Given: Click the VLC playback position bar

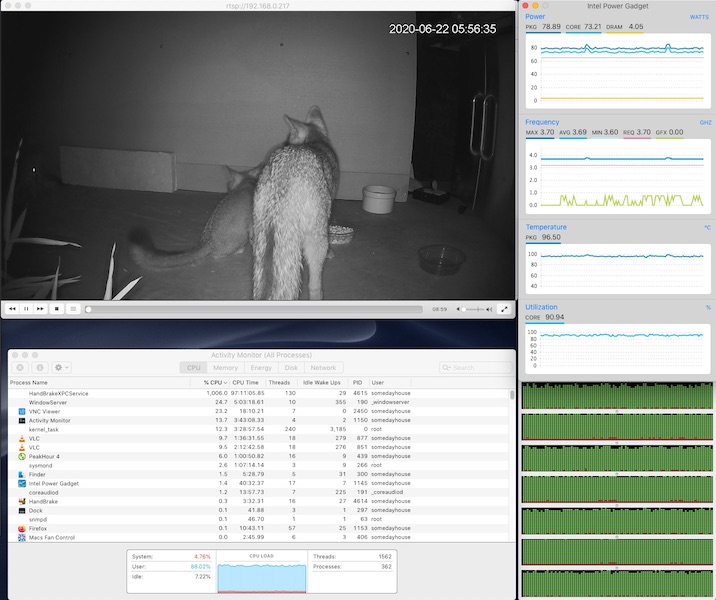Looking at the screenshot, I should coord(253,309).
